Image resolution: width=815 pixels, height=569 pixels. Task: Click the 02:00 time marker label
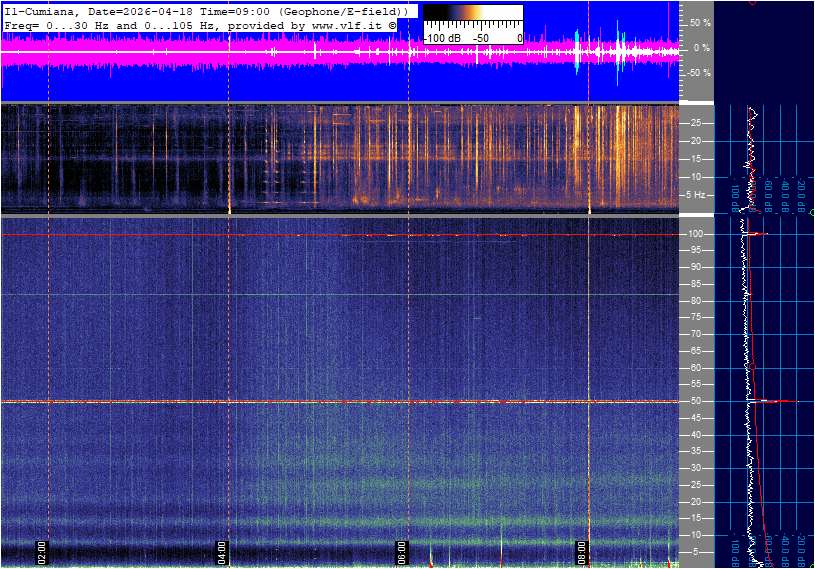tap(42, 552)
